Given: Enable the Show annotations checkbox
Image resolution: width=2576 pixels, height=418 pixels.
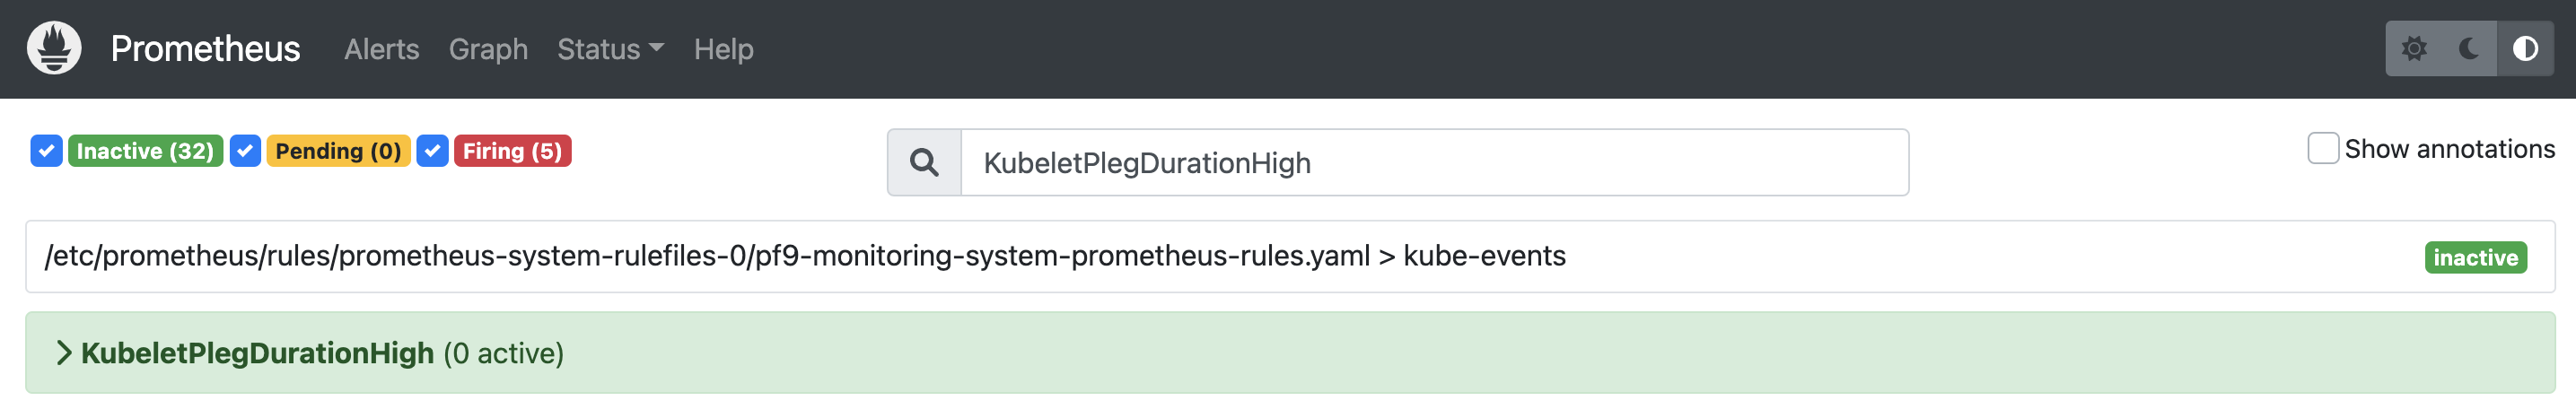Looking at the screenshot, I should [2322, 148].
